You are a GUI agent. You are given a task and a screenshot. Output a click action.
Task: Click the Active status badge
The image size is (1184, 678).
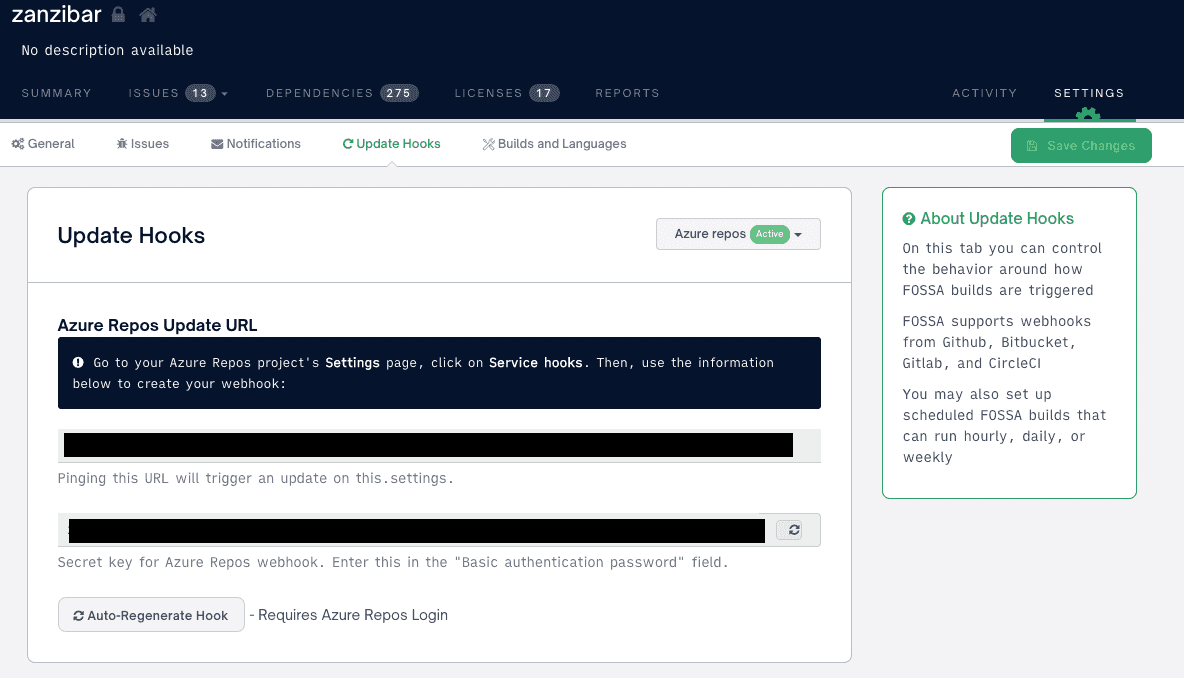click(x=769, y=234)
